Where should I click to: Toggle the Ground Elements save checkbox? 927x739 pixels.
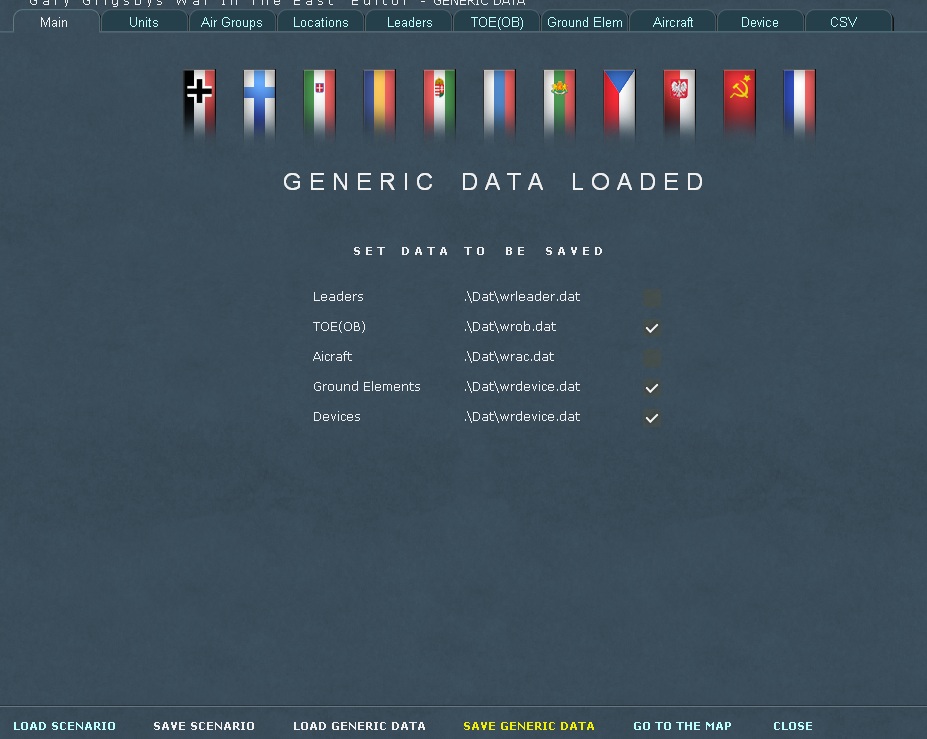[652, 388]
